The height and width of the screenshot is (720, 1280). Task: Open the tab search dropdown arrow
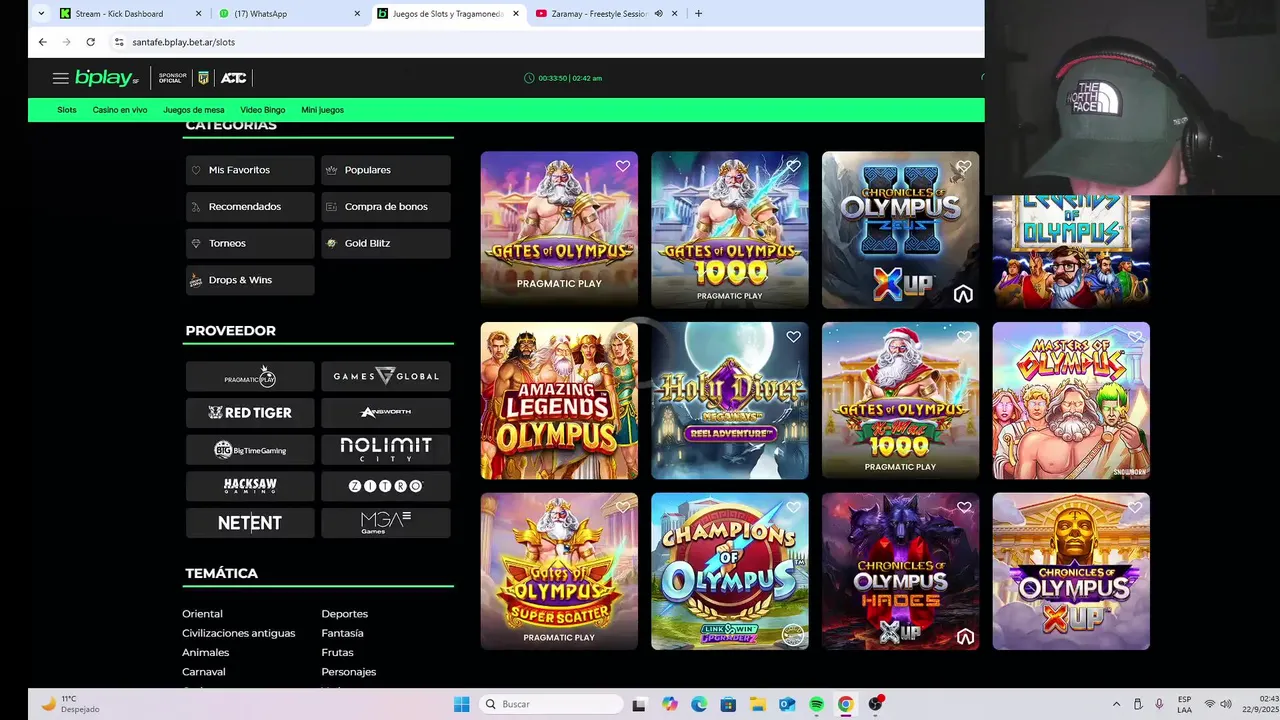coord(41,14)
